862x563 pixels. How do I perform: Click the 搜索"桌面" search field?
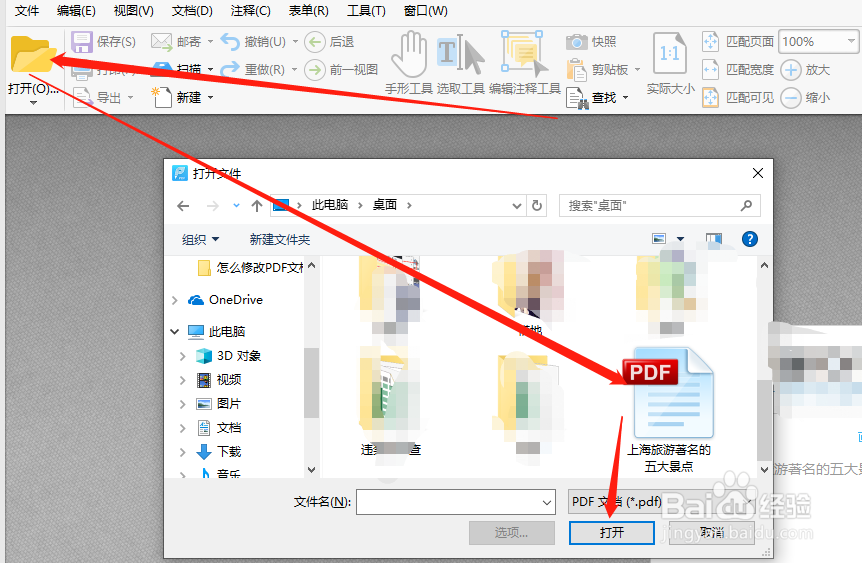tap(660, 206)
